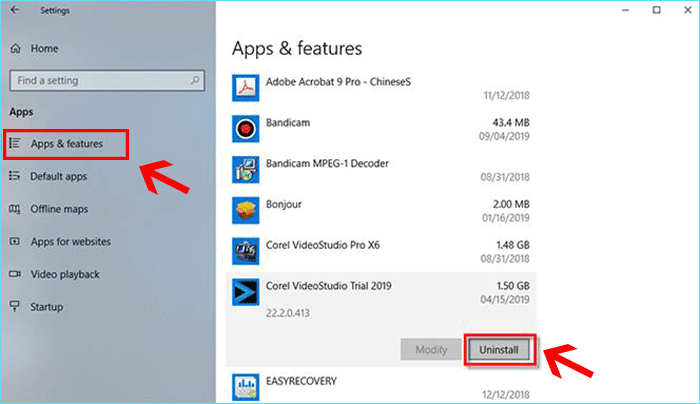Click the Corel VideoStudio Pro X6 icon
Image resolution: width=700 pixels, height=404 pixels.
click(x=246, y=251)
